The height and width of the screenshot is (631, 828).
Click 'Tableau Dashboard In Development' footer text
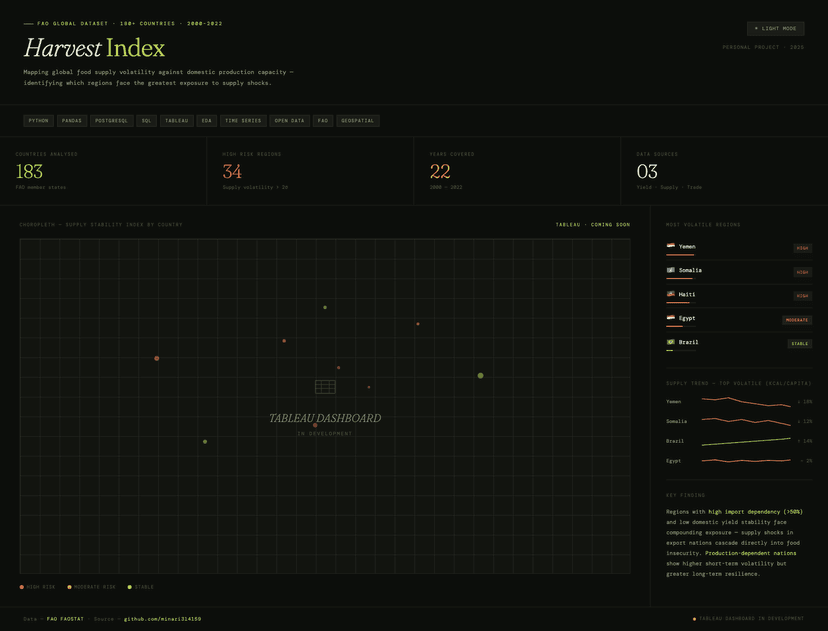[x=751, y=619]
